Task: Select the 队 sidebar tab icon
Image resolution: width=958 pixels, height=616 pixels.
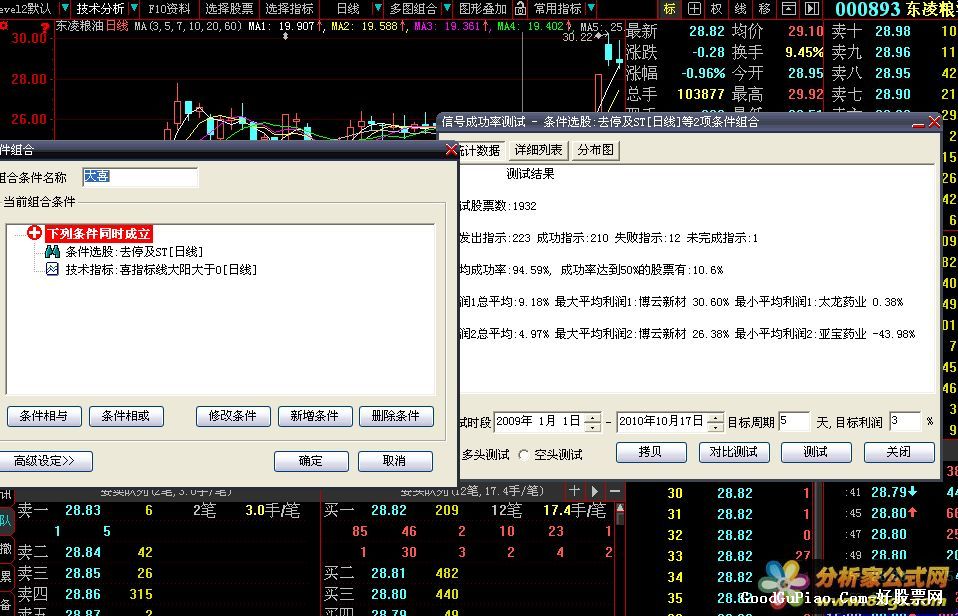Action: [x=5, y=521]
